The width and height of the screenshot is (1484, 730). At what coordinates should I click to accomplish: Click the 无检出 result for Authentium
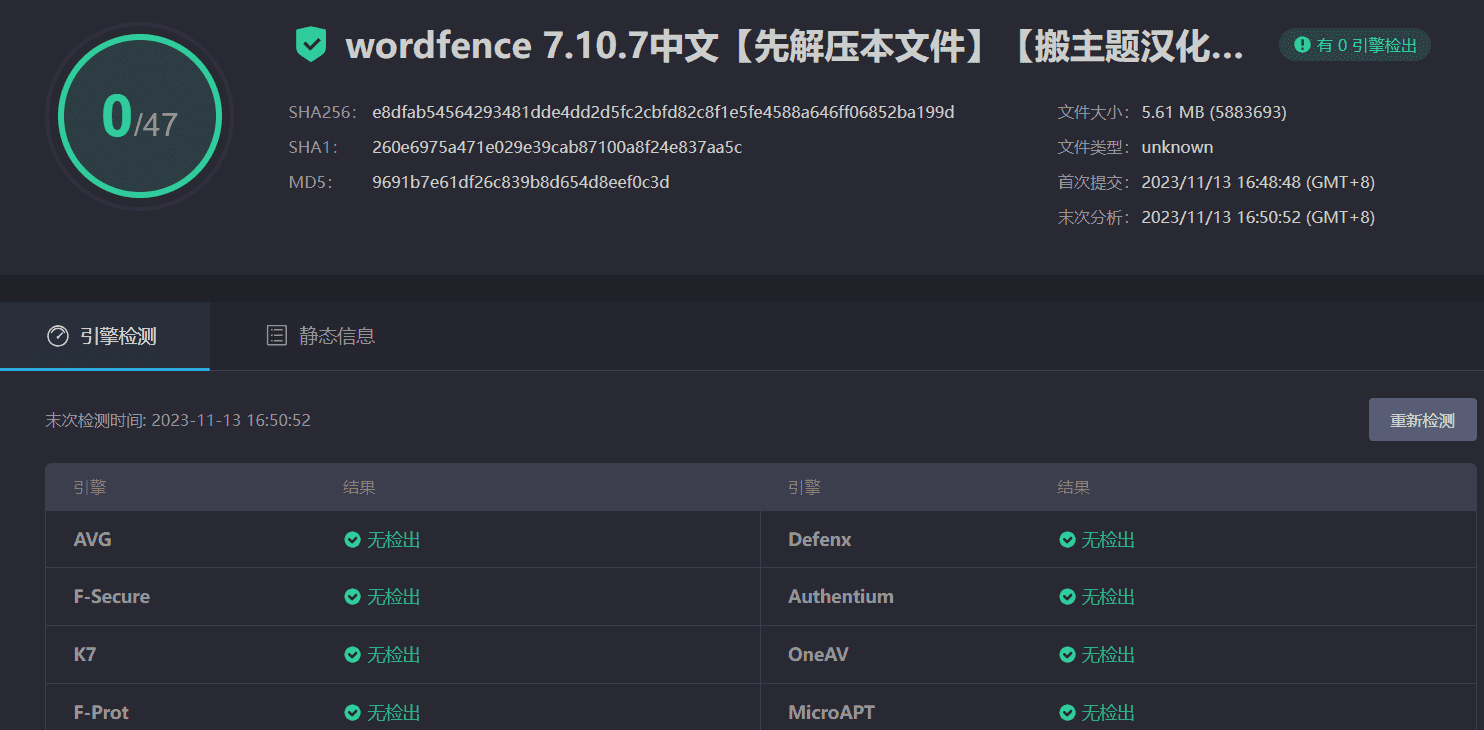1108,597
